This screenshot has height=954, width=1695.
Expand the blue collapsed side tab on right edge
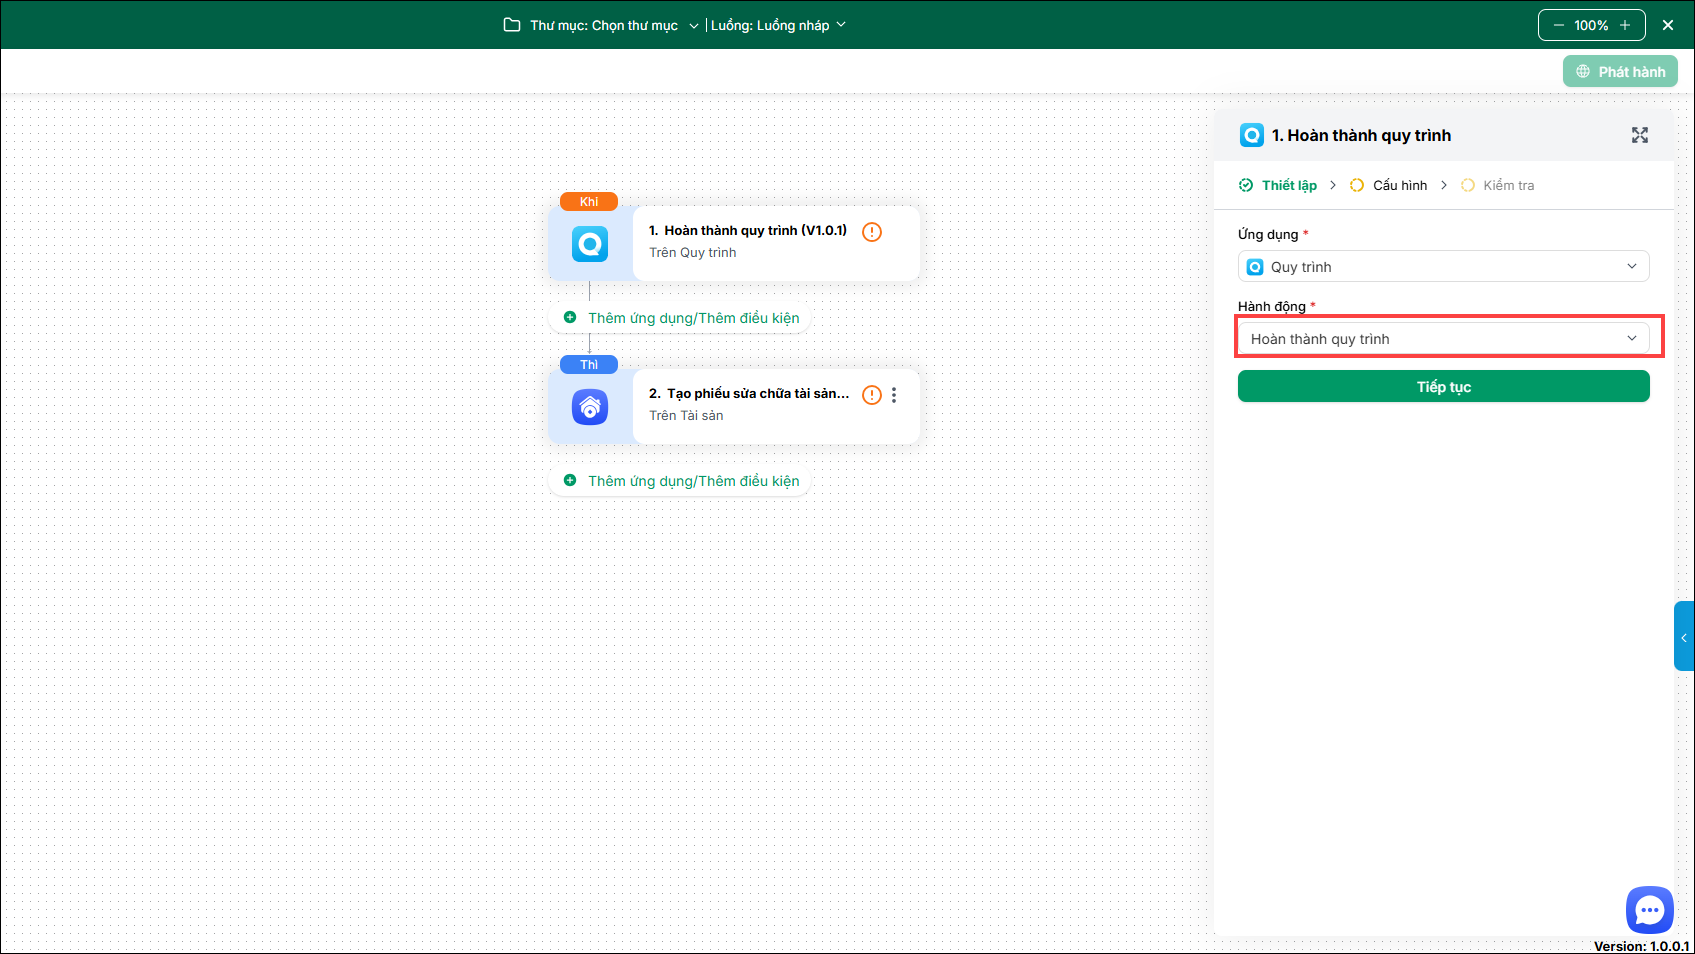coord(1684,637)
